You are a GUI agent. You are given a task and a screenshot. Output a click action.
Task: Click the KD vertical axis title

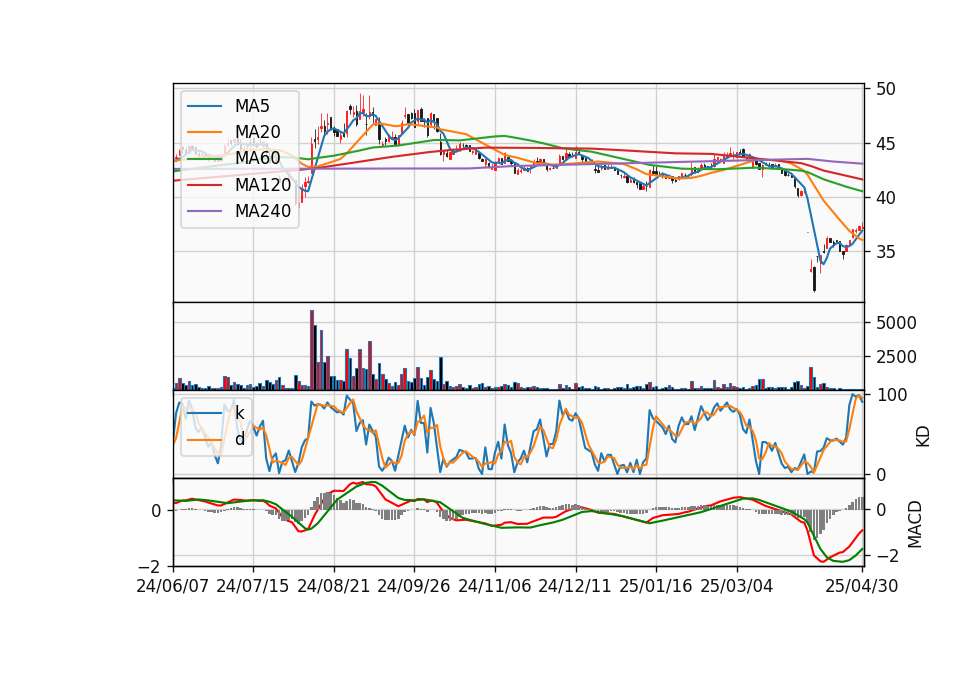coord(923,436)
